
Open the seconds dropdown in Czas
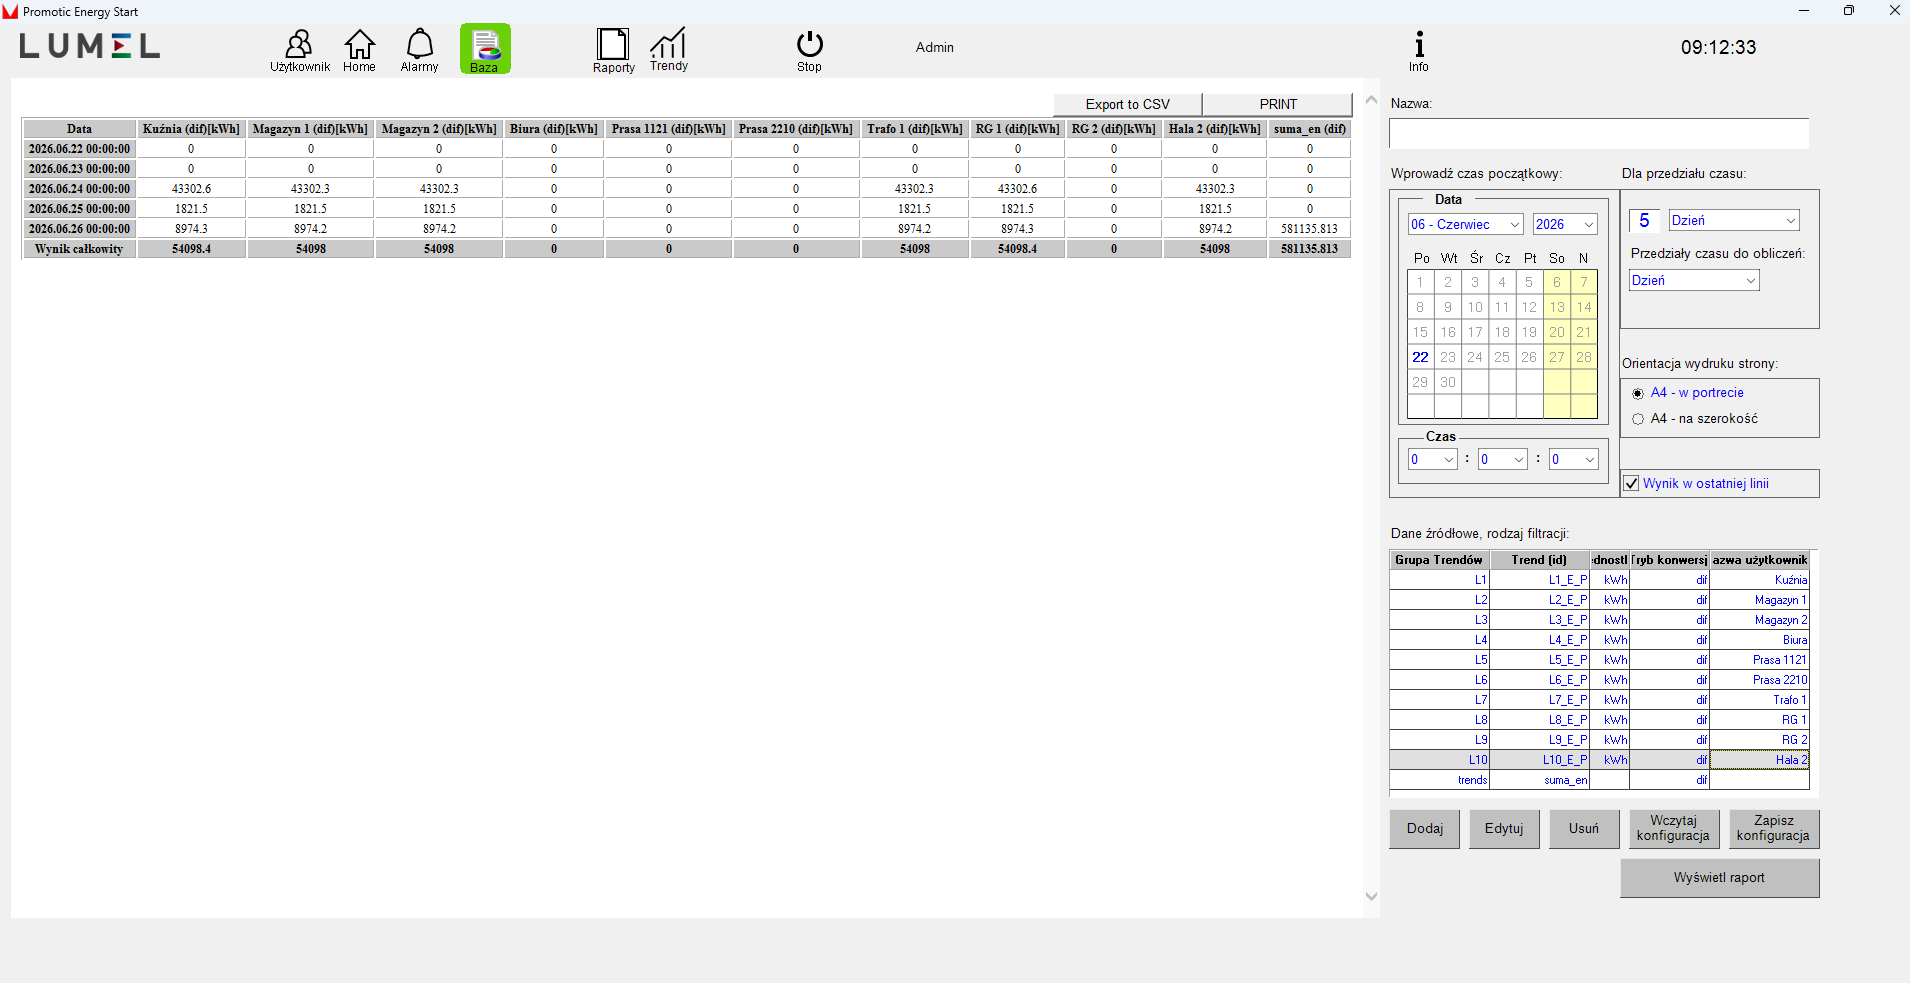pyautogui.click(x=1573, y=459)
